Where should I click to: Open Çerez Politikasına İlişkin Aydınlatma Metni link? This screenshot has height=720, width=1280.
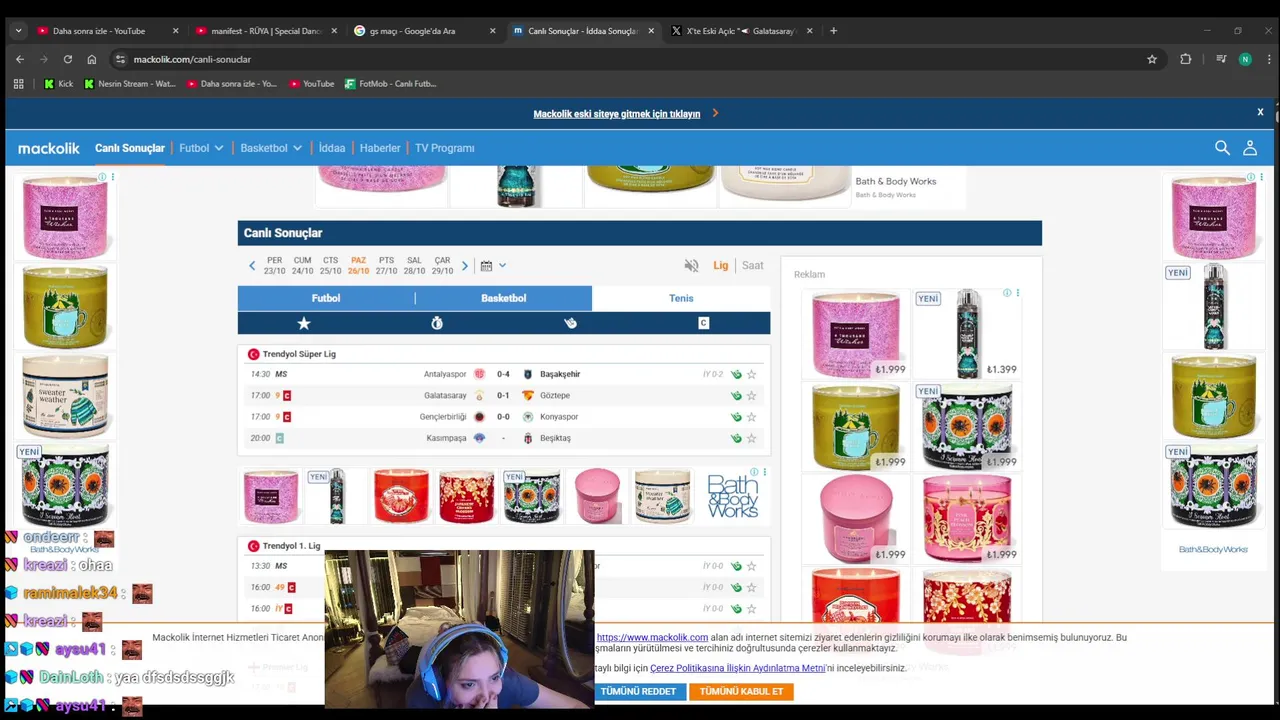(738, 668)
